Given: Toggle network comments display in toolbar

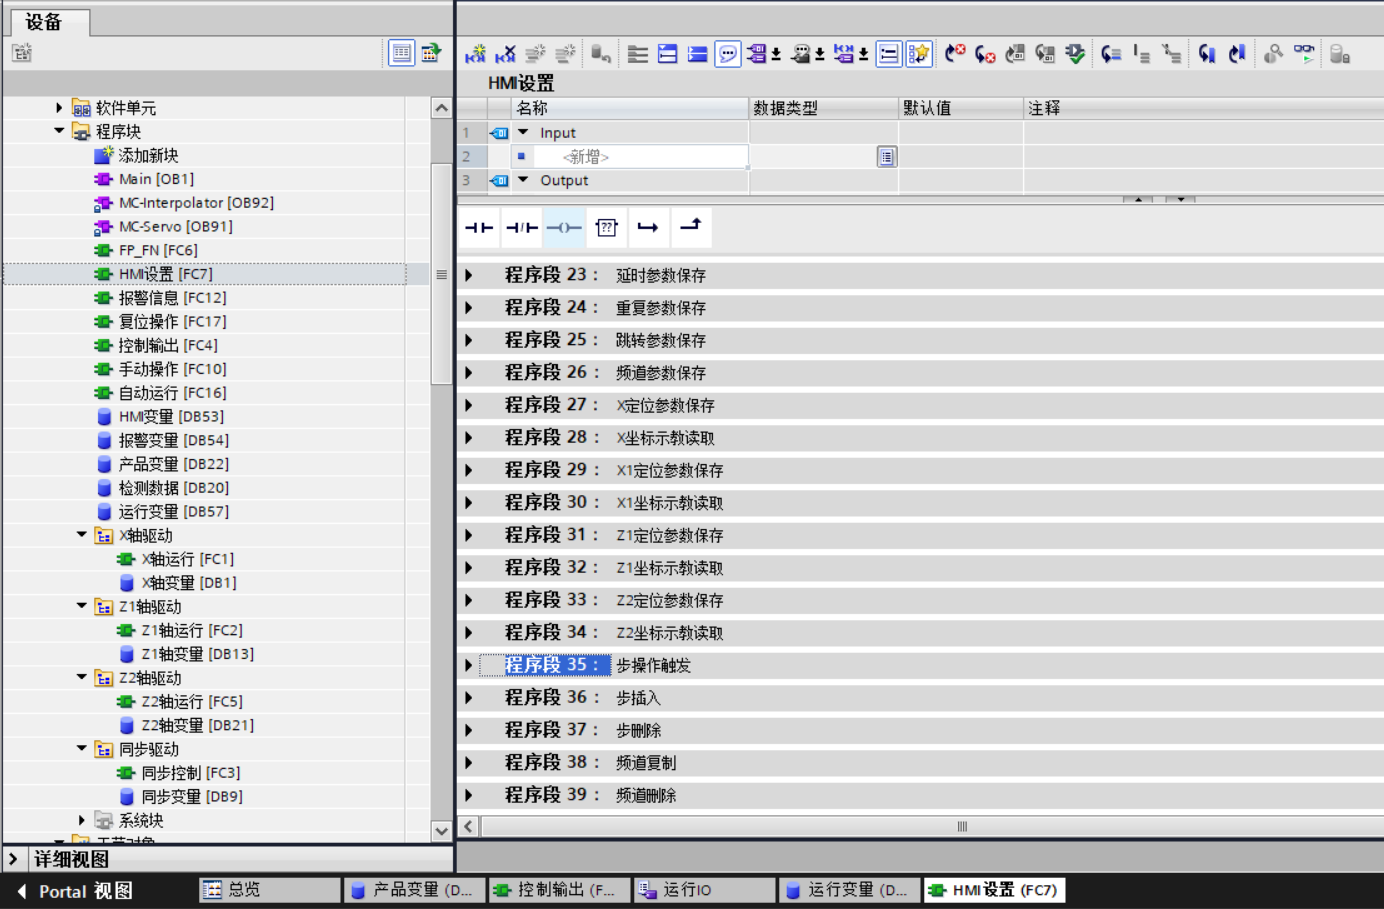Looking at the screenshot, I should [x=728, y=54].
